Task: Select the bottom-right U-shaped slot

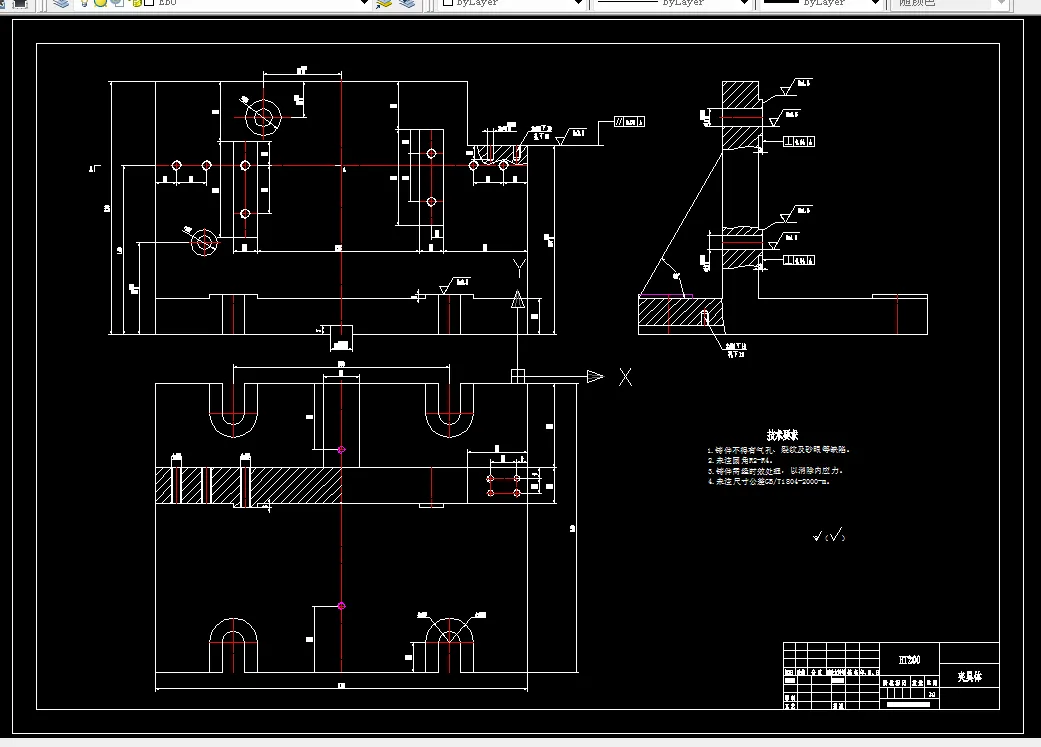Action: [449, 645]
